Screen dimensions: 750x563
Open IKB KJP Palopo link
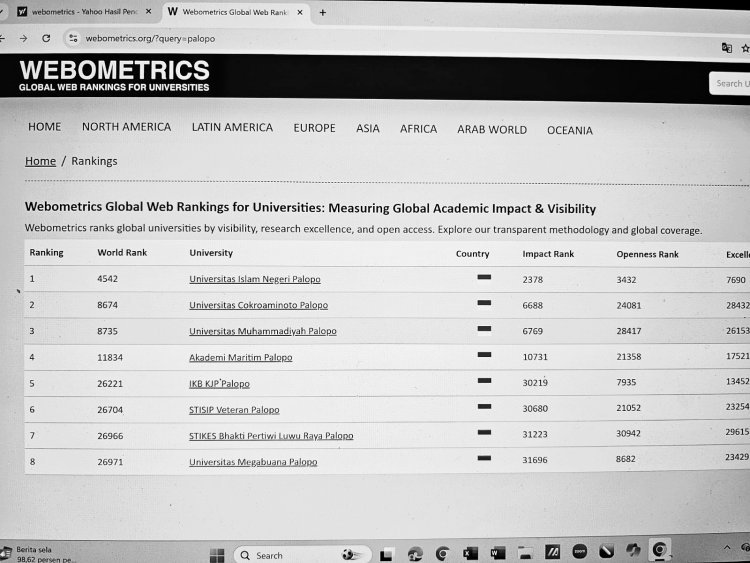point(219,384)
